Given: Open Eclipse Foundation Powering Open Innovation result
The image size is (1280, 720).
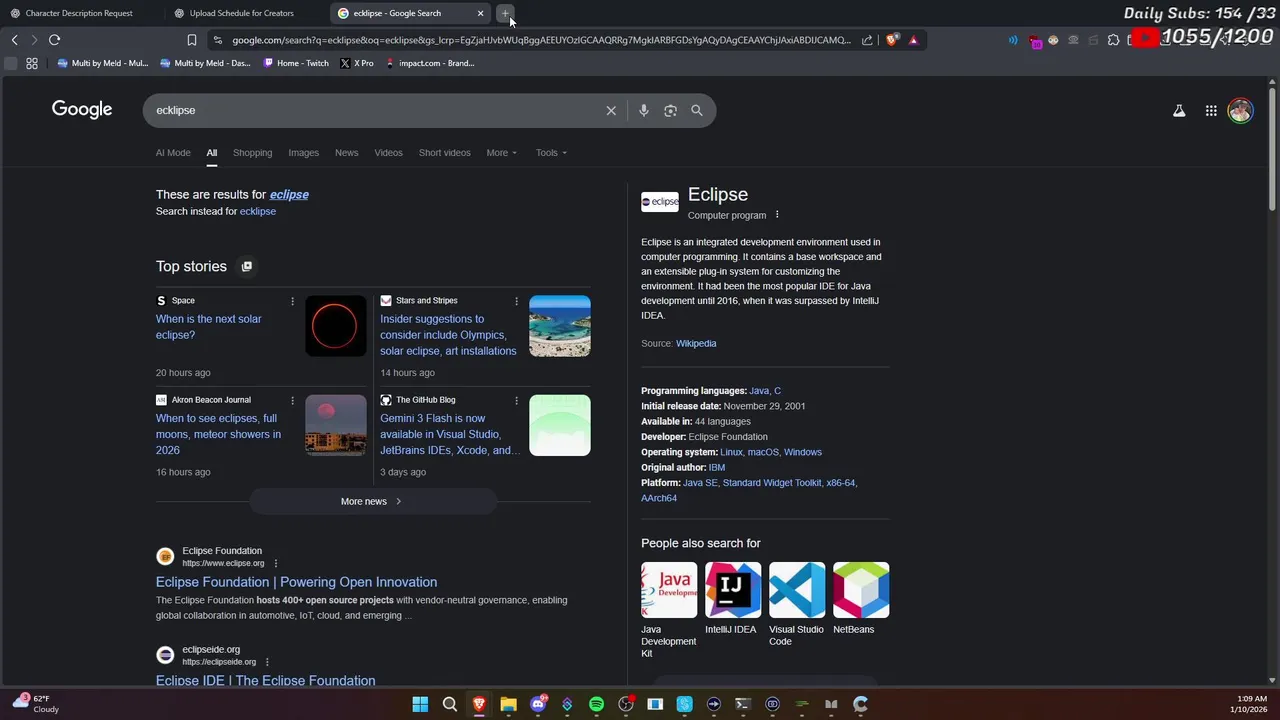Looking at the screenshot, I should (x=296, y=582).
